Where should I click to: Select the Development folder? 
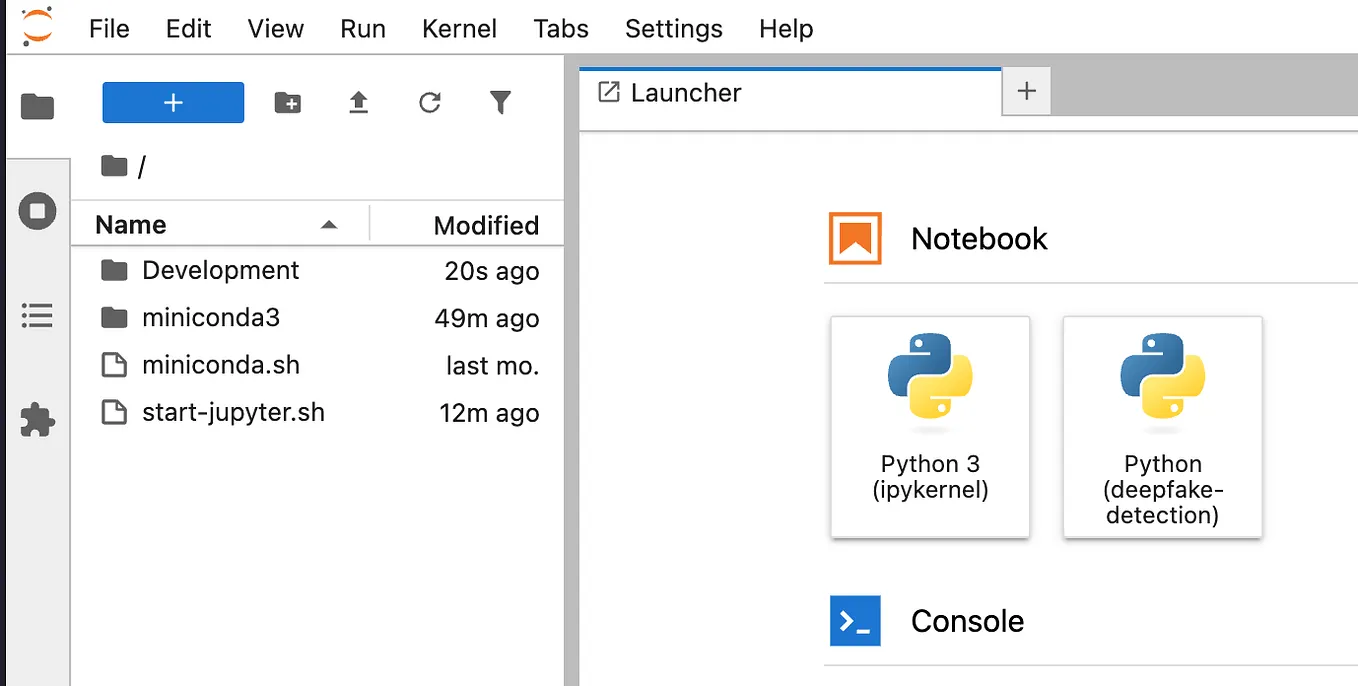[220, 271]
